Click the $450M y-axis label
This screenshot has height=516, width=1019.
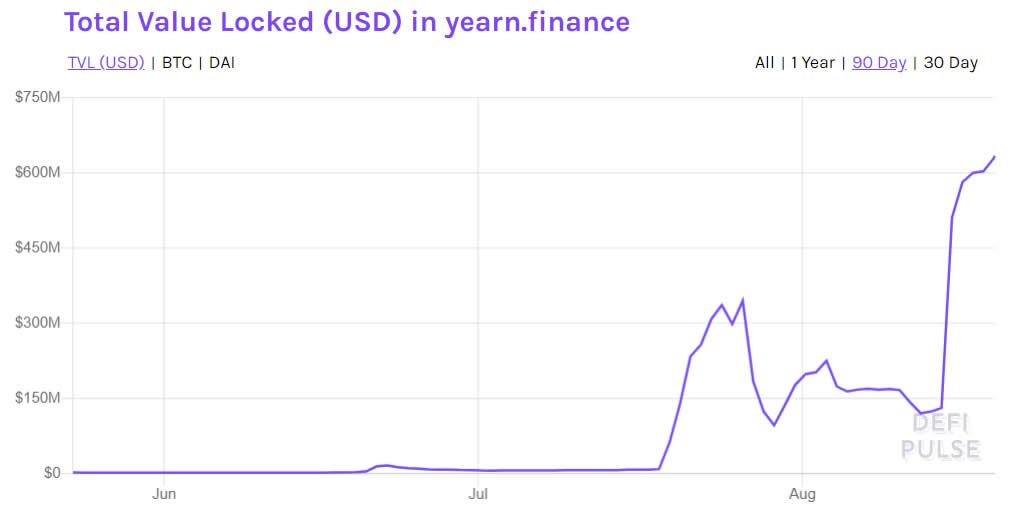[38, 248]
